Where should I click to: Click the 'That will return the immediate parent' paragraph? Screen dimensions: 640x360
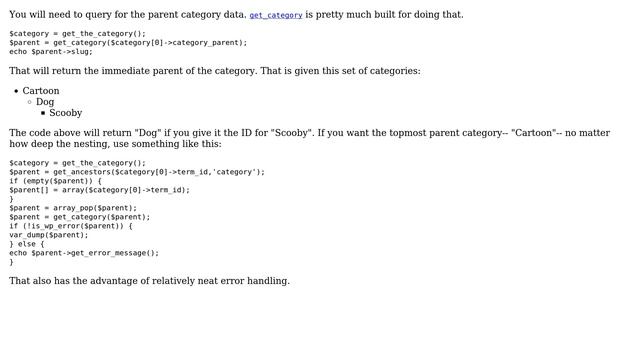pos(215,71)
